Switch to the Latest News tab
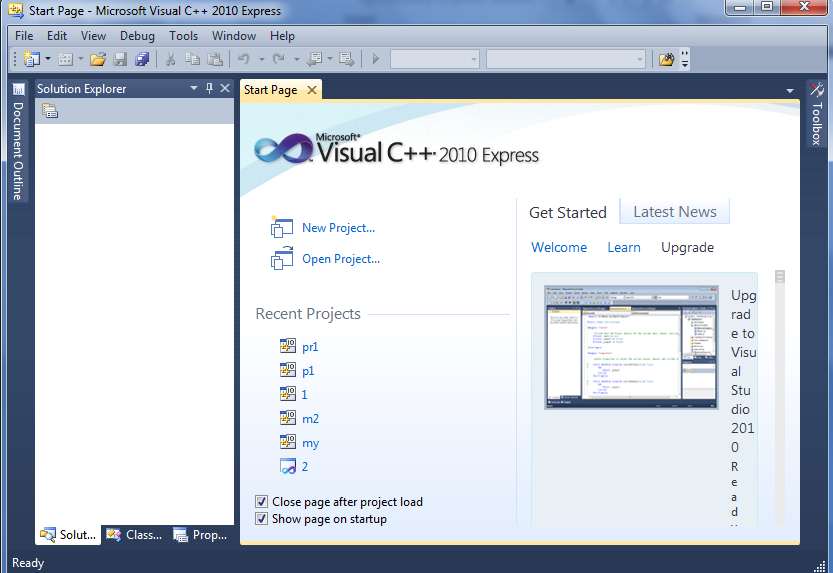 tap(675, 212)
